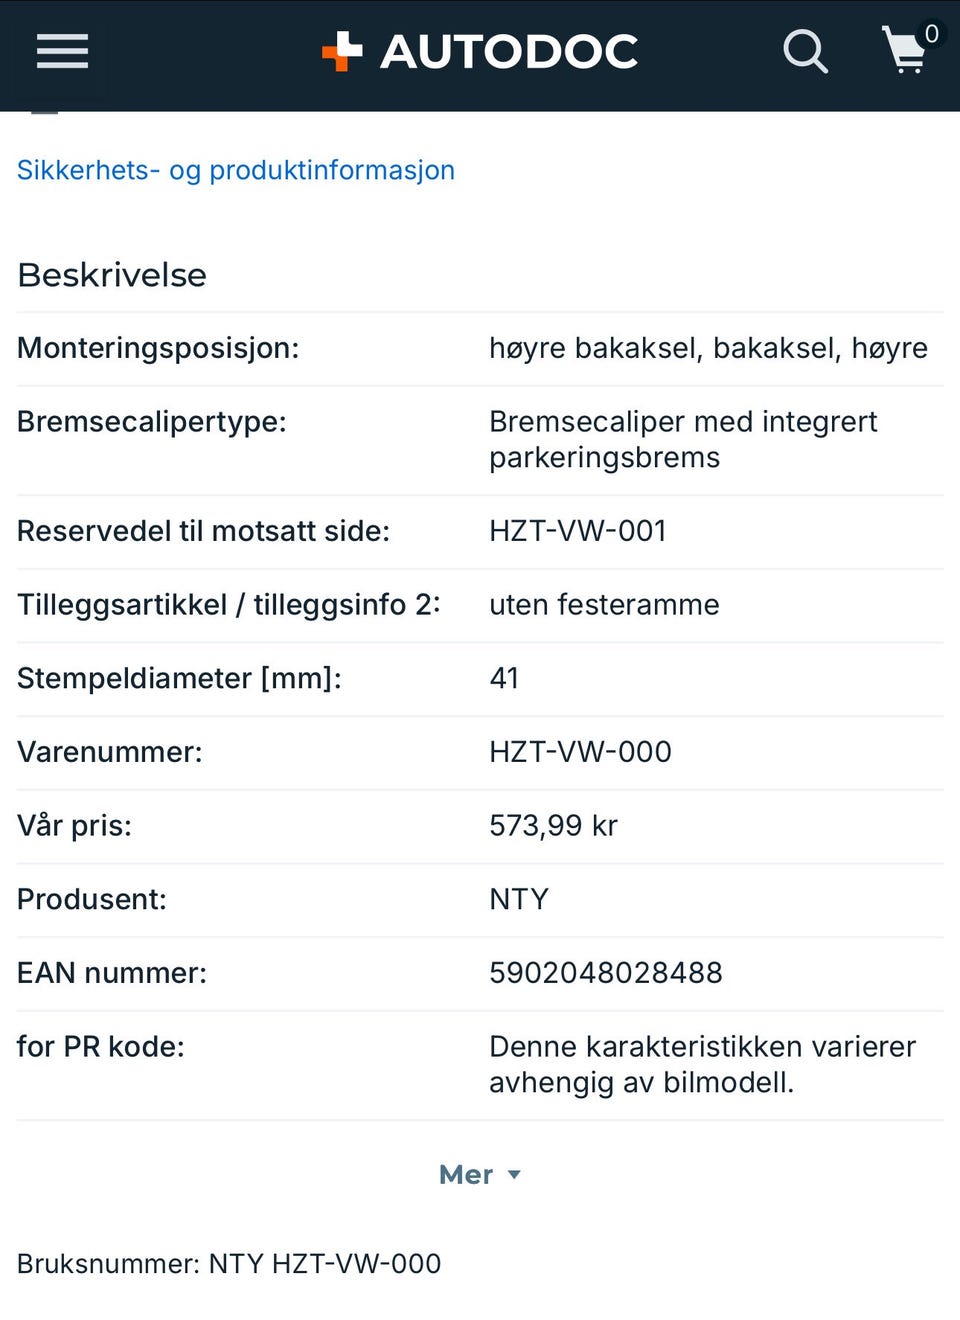Click the for PR kode description

click(702, 1064)
